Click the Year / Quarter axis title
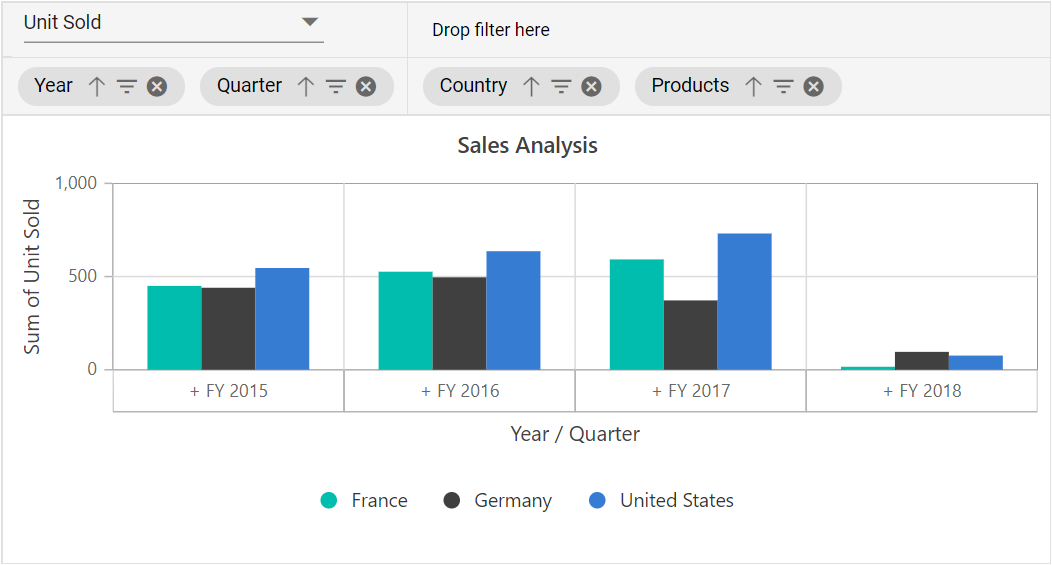Viewport: 1052px width, 565px height. [x=575, y=434]
